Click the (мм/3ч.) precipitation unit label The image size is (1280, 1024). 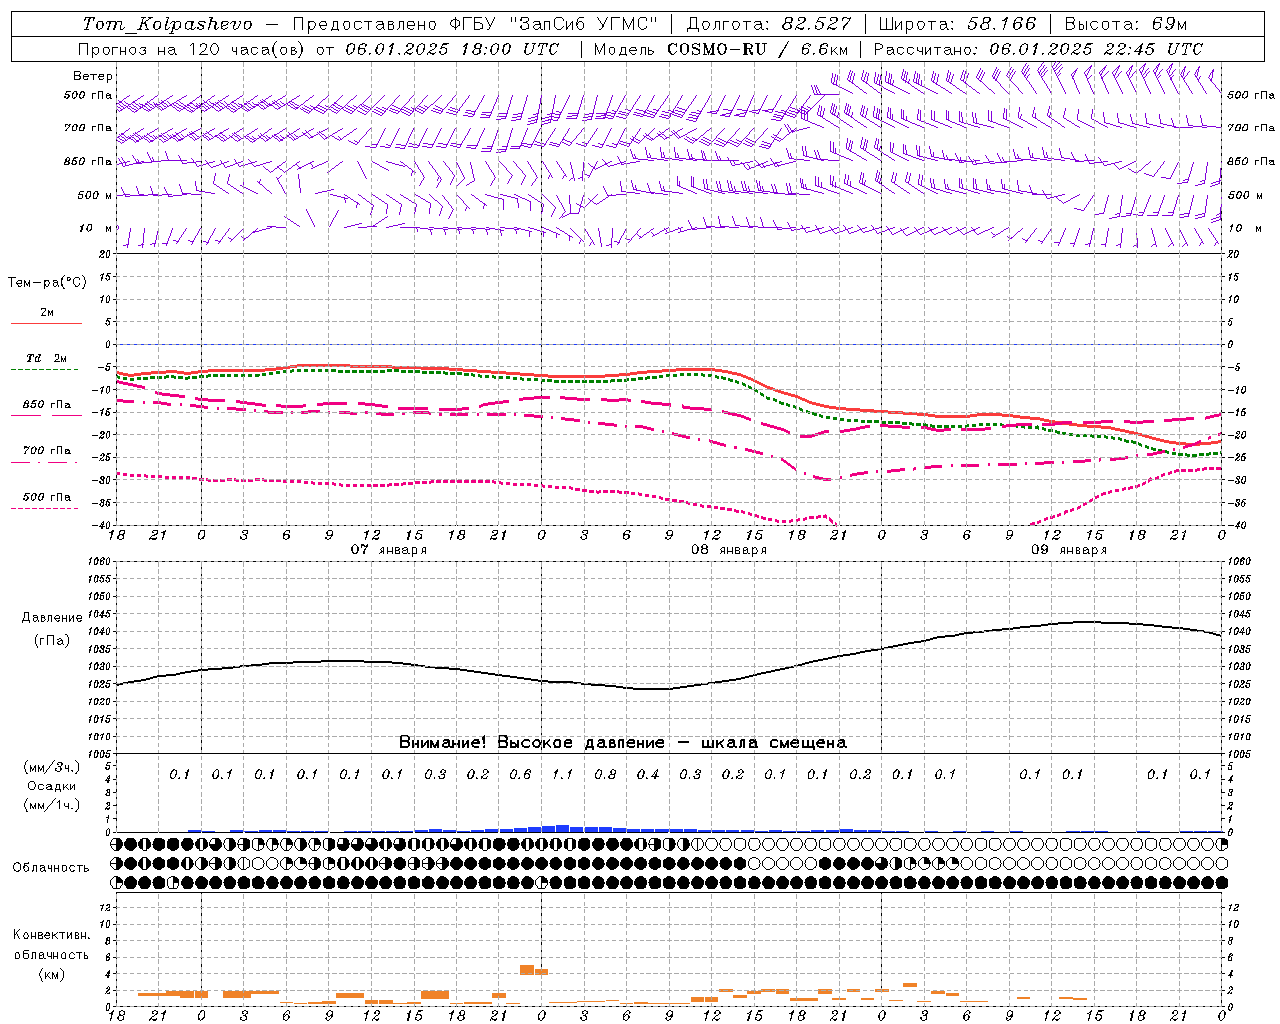tap(52, 767)
